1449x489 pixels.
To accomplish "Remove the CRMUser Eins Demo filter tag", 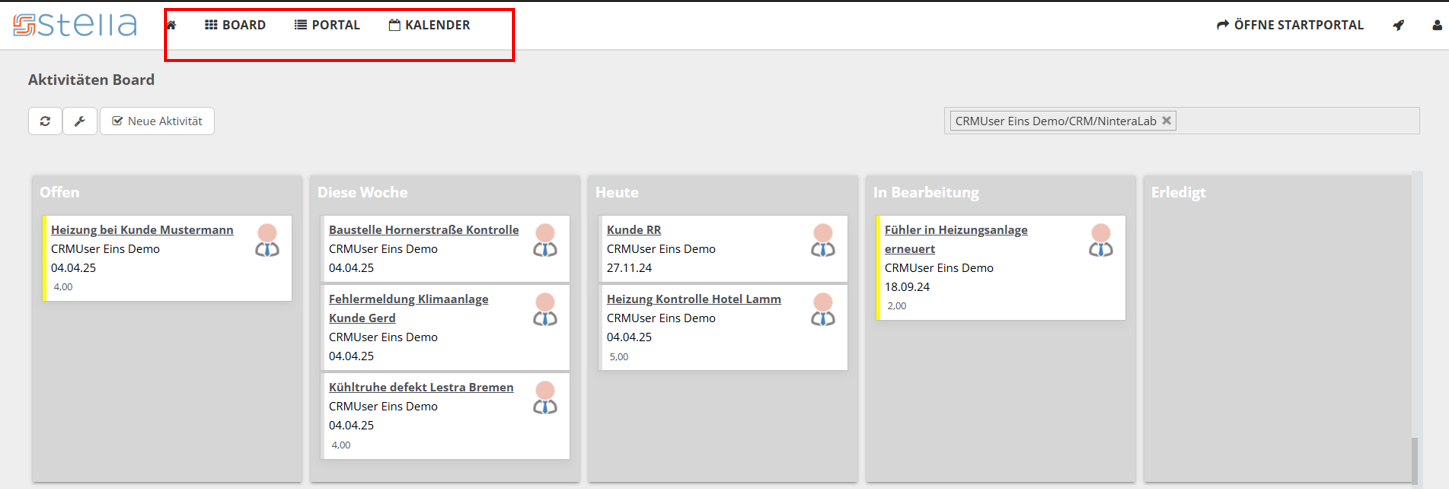I will pyautogui.click(x=1166, y=120).
